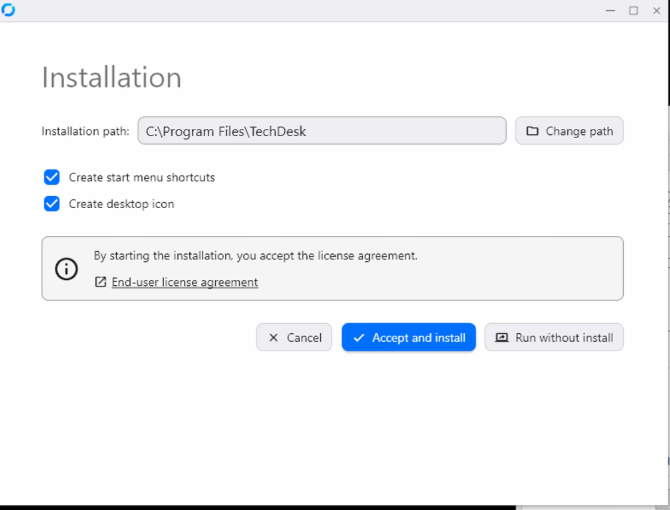Viewport: 670px width, 510px height.
Task: Click the circled info icon in the license box
Action: [66, 269]
